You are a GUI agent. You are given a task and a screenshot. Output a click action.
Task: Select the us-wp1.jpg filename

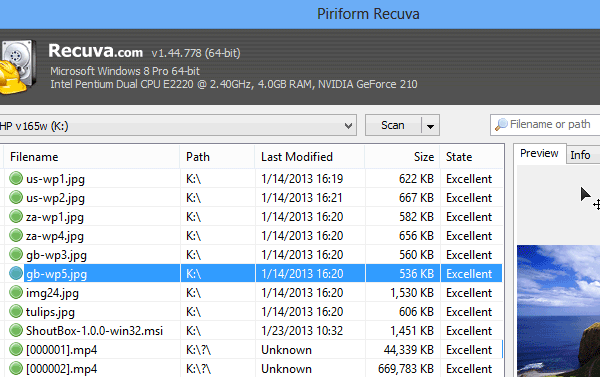(x=55, y=179)
